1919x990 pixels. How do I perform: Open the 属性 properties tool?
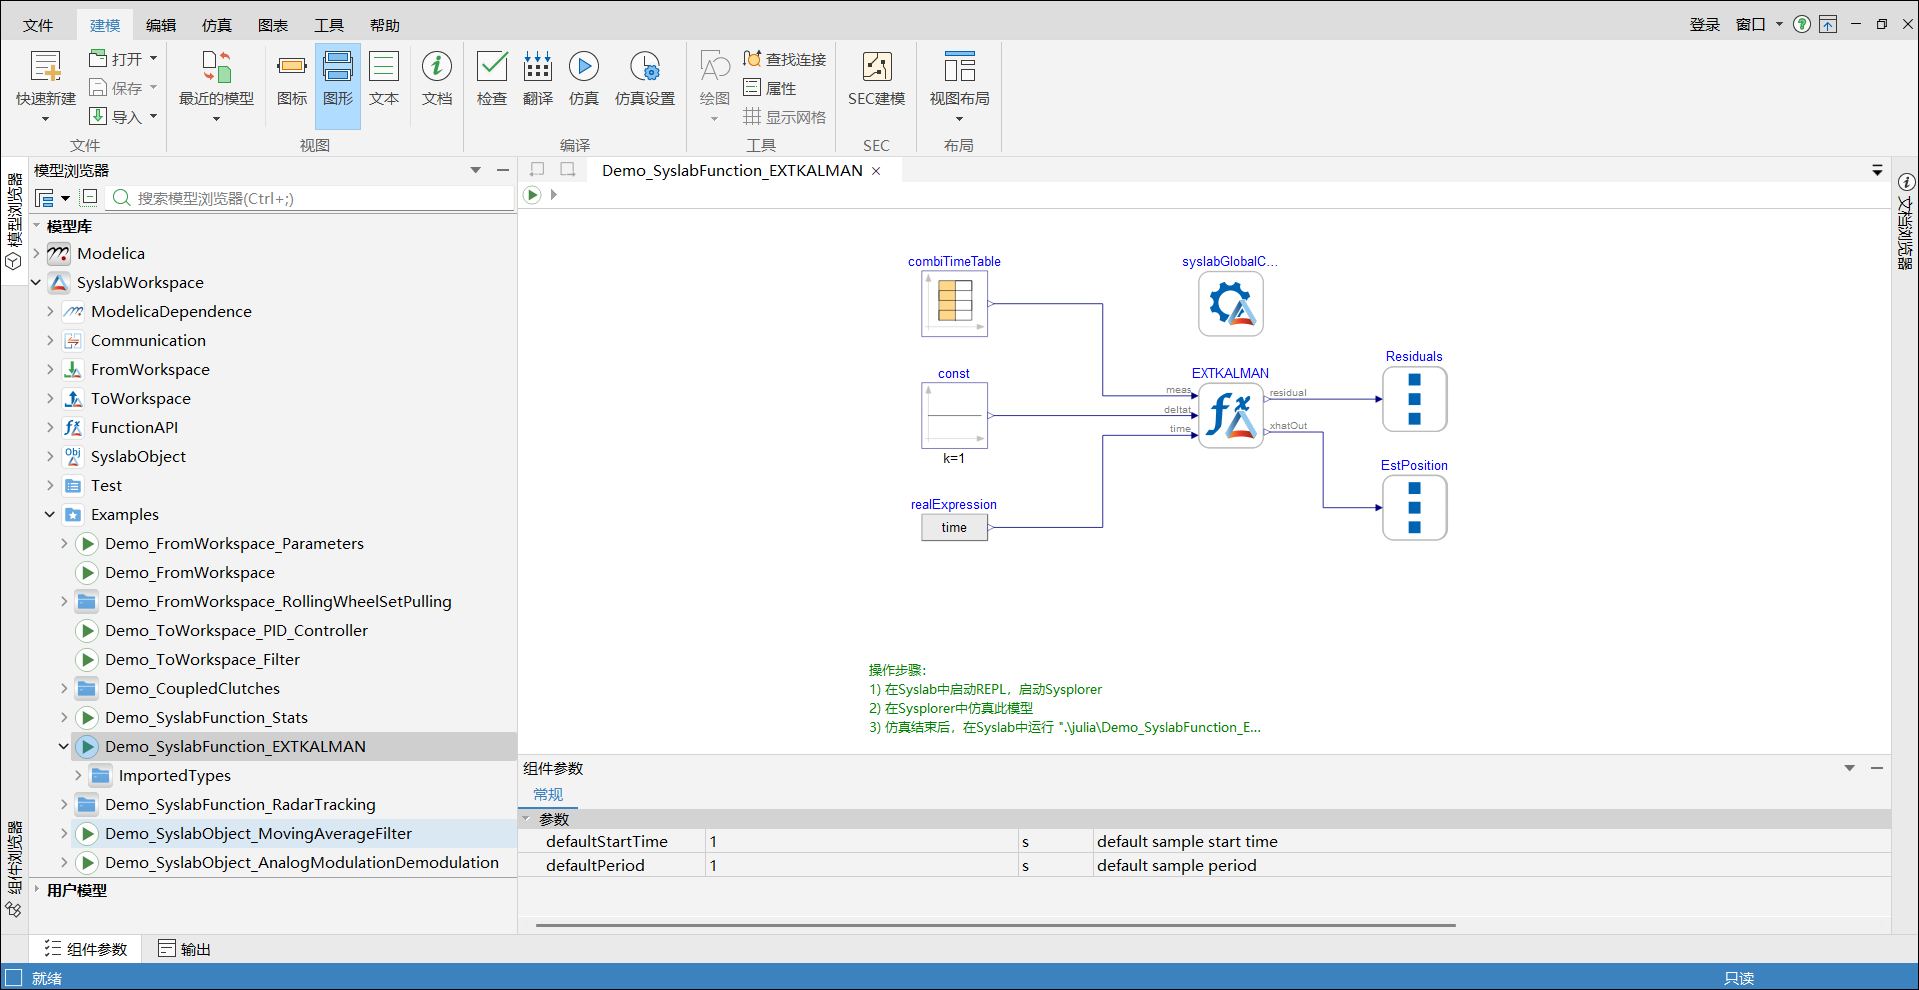pyautogui.click(x=770, y=88)
